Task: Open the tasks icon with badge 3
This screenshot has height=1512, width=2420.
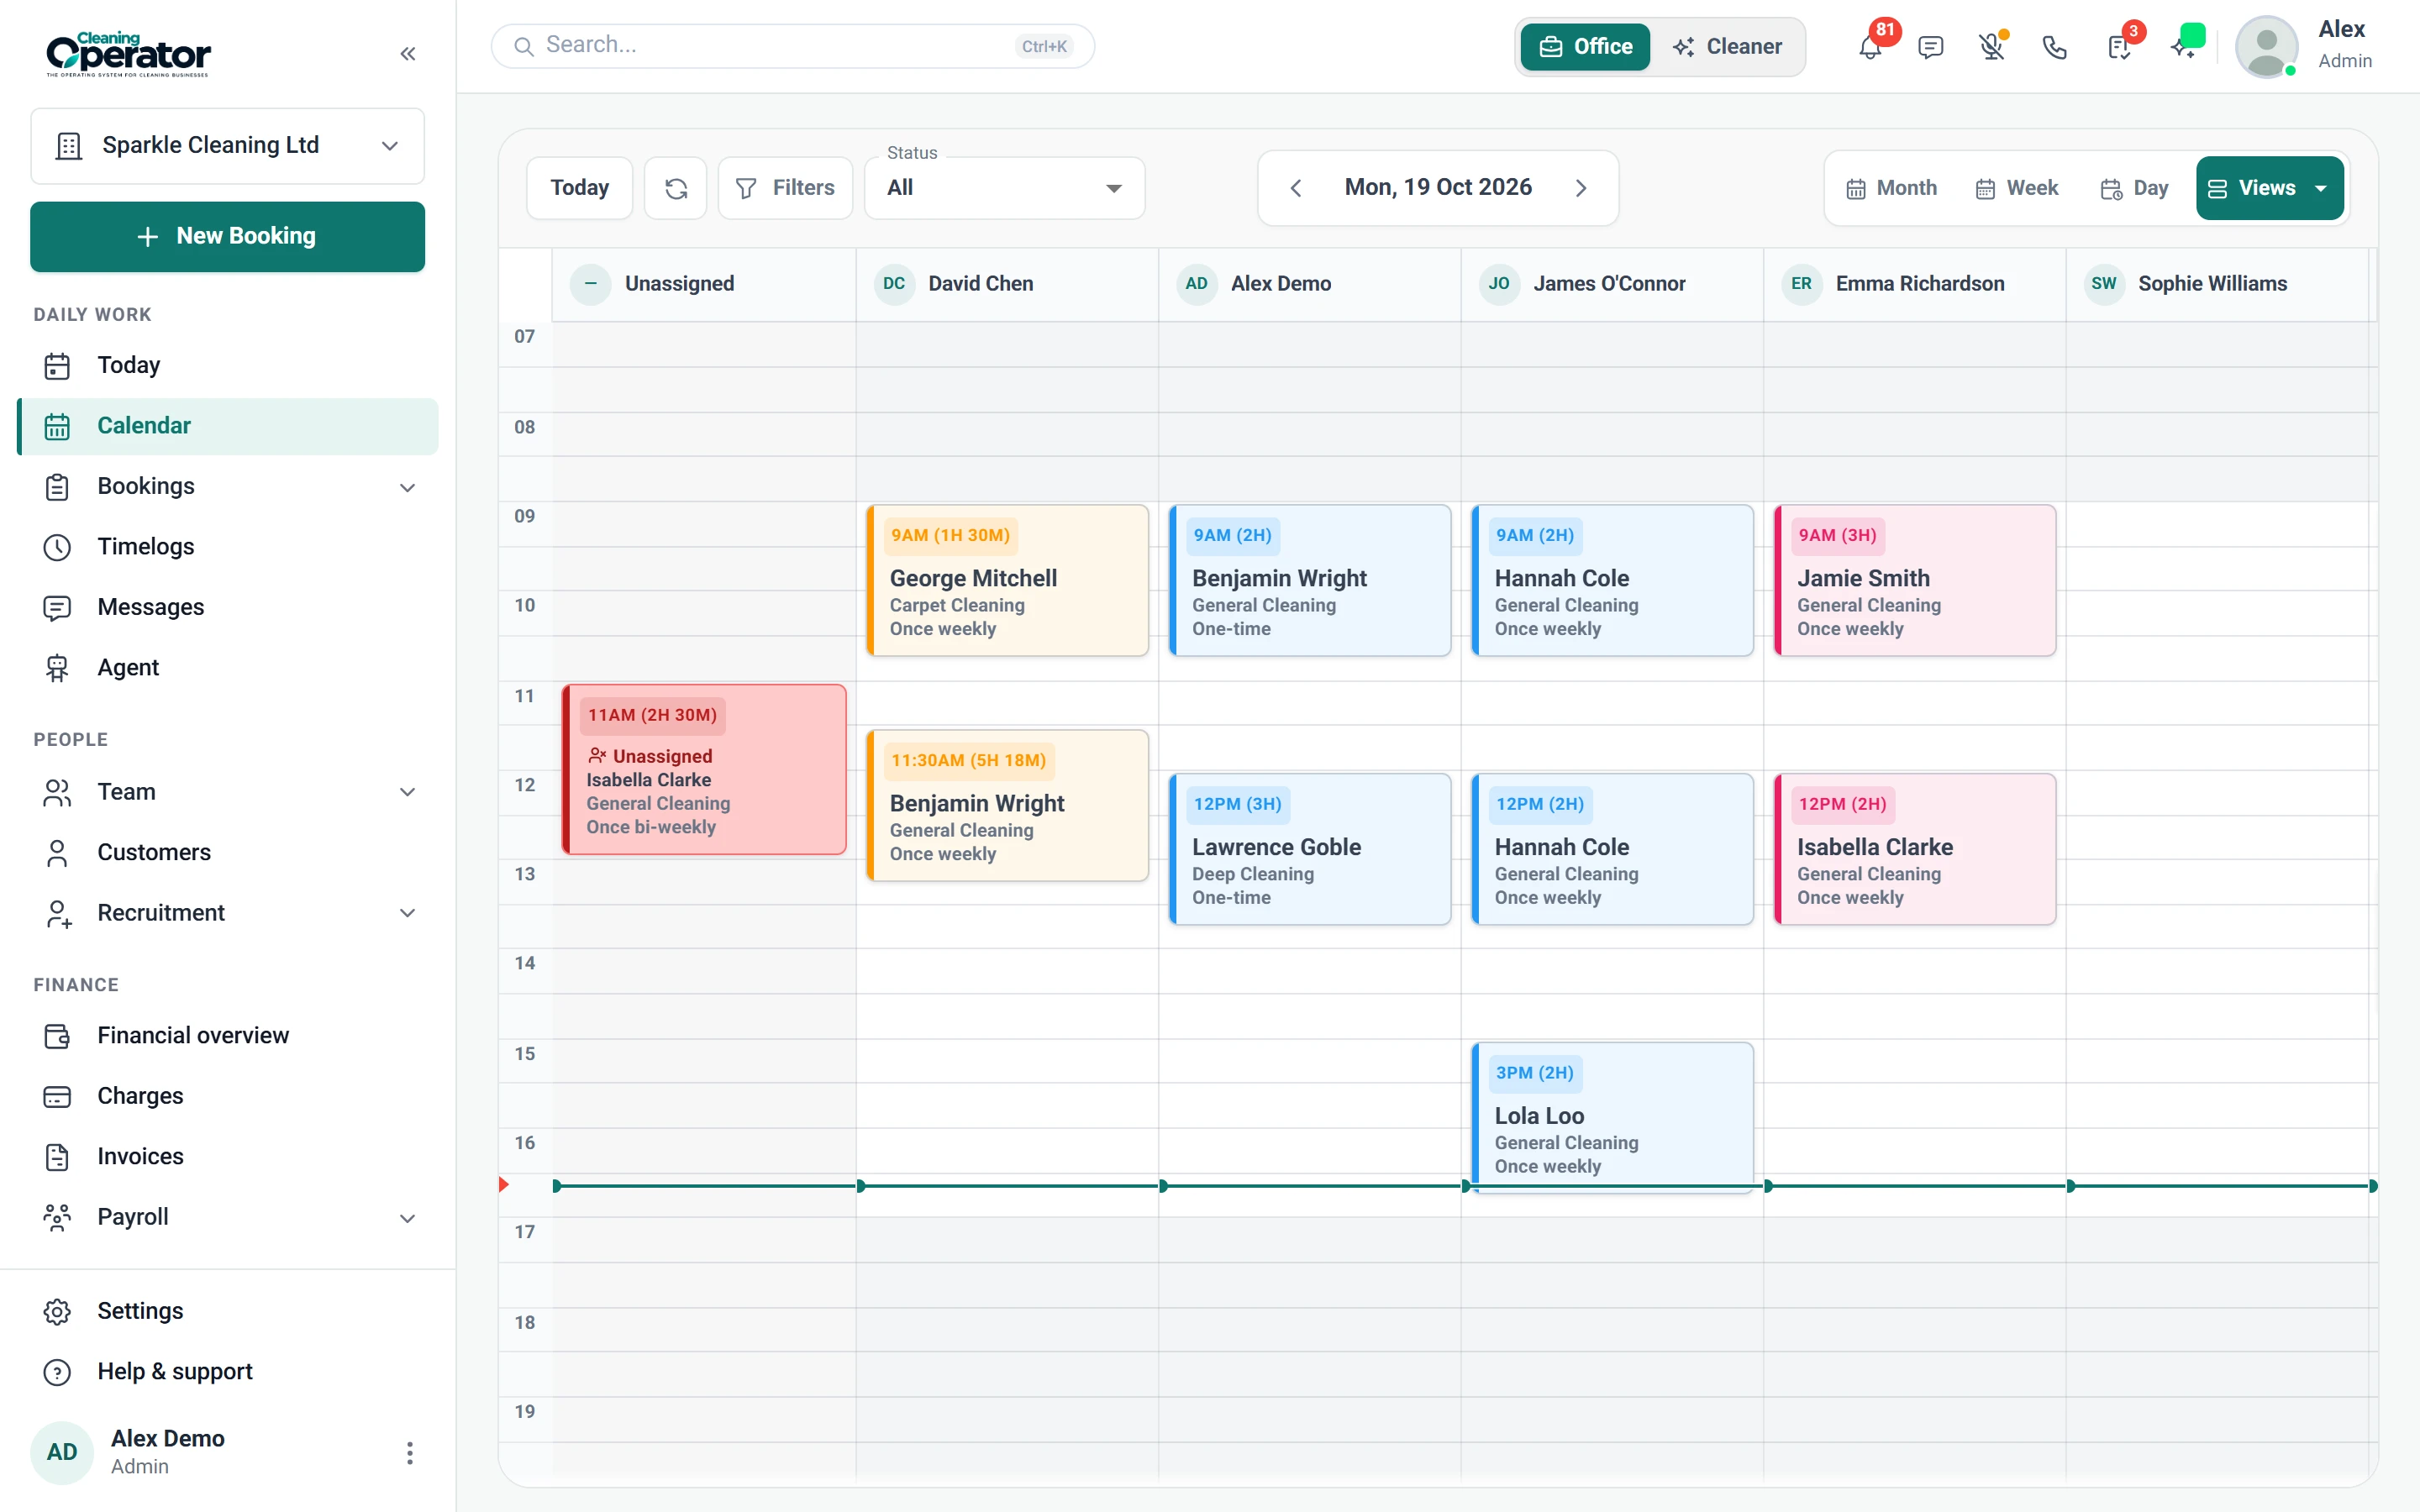Action: click(2118, 47)
